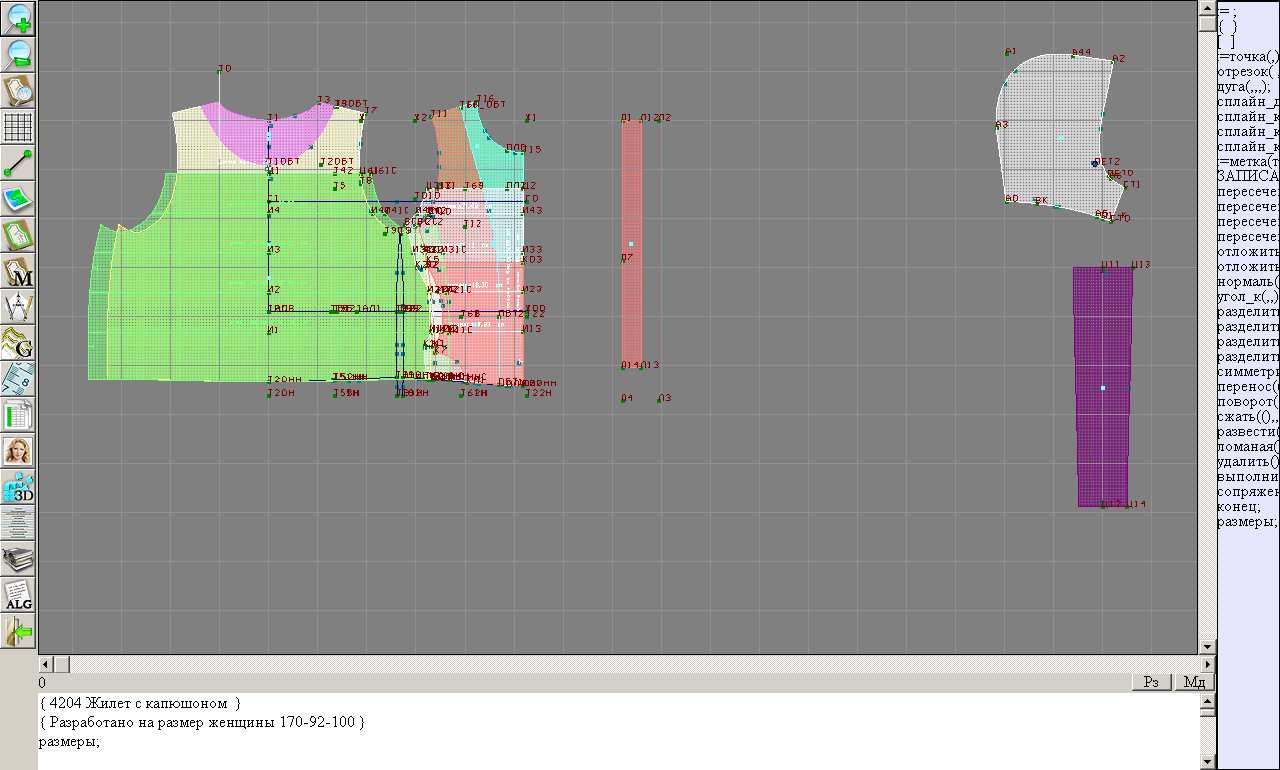Select the line segment tool
1280x770 pixels.
click(x=19, y=163)
